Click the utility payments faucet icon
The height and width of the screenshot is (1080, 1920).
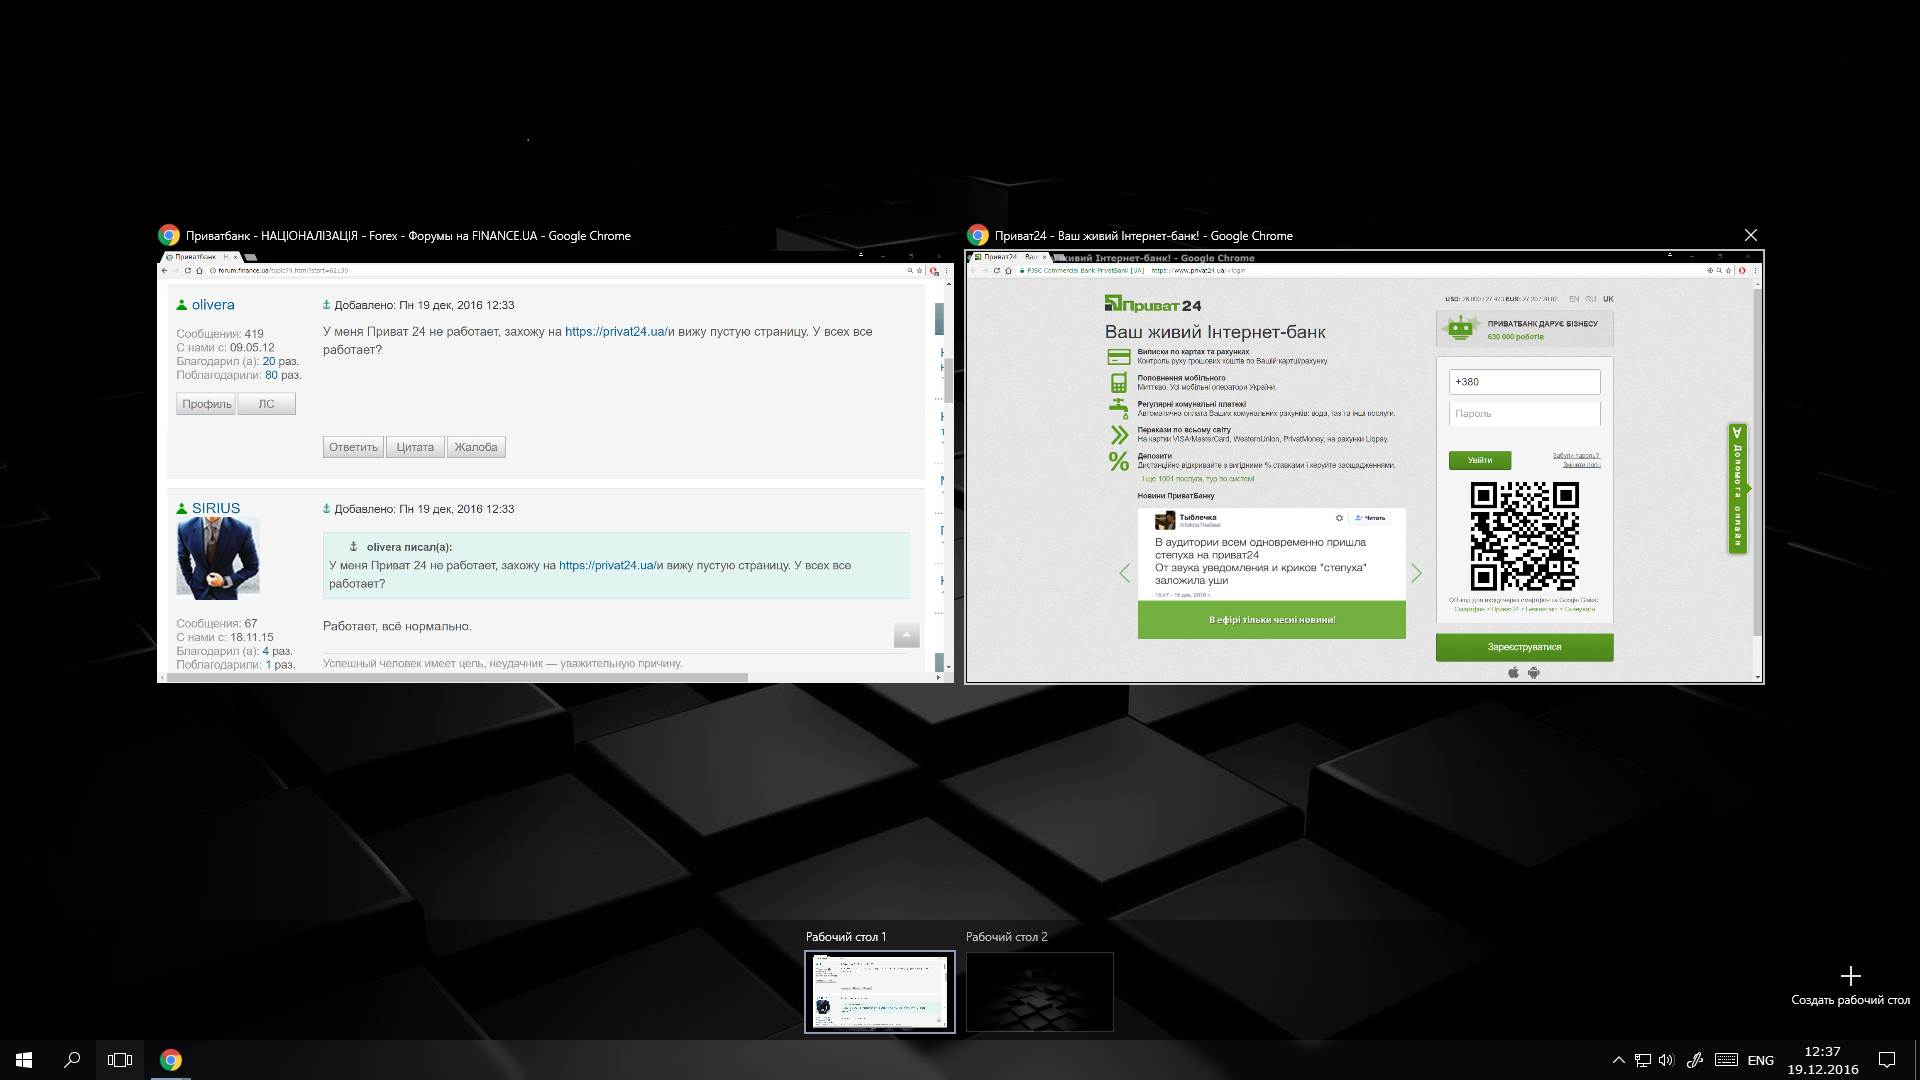point(1119,408)
